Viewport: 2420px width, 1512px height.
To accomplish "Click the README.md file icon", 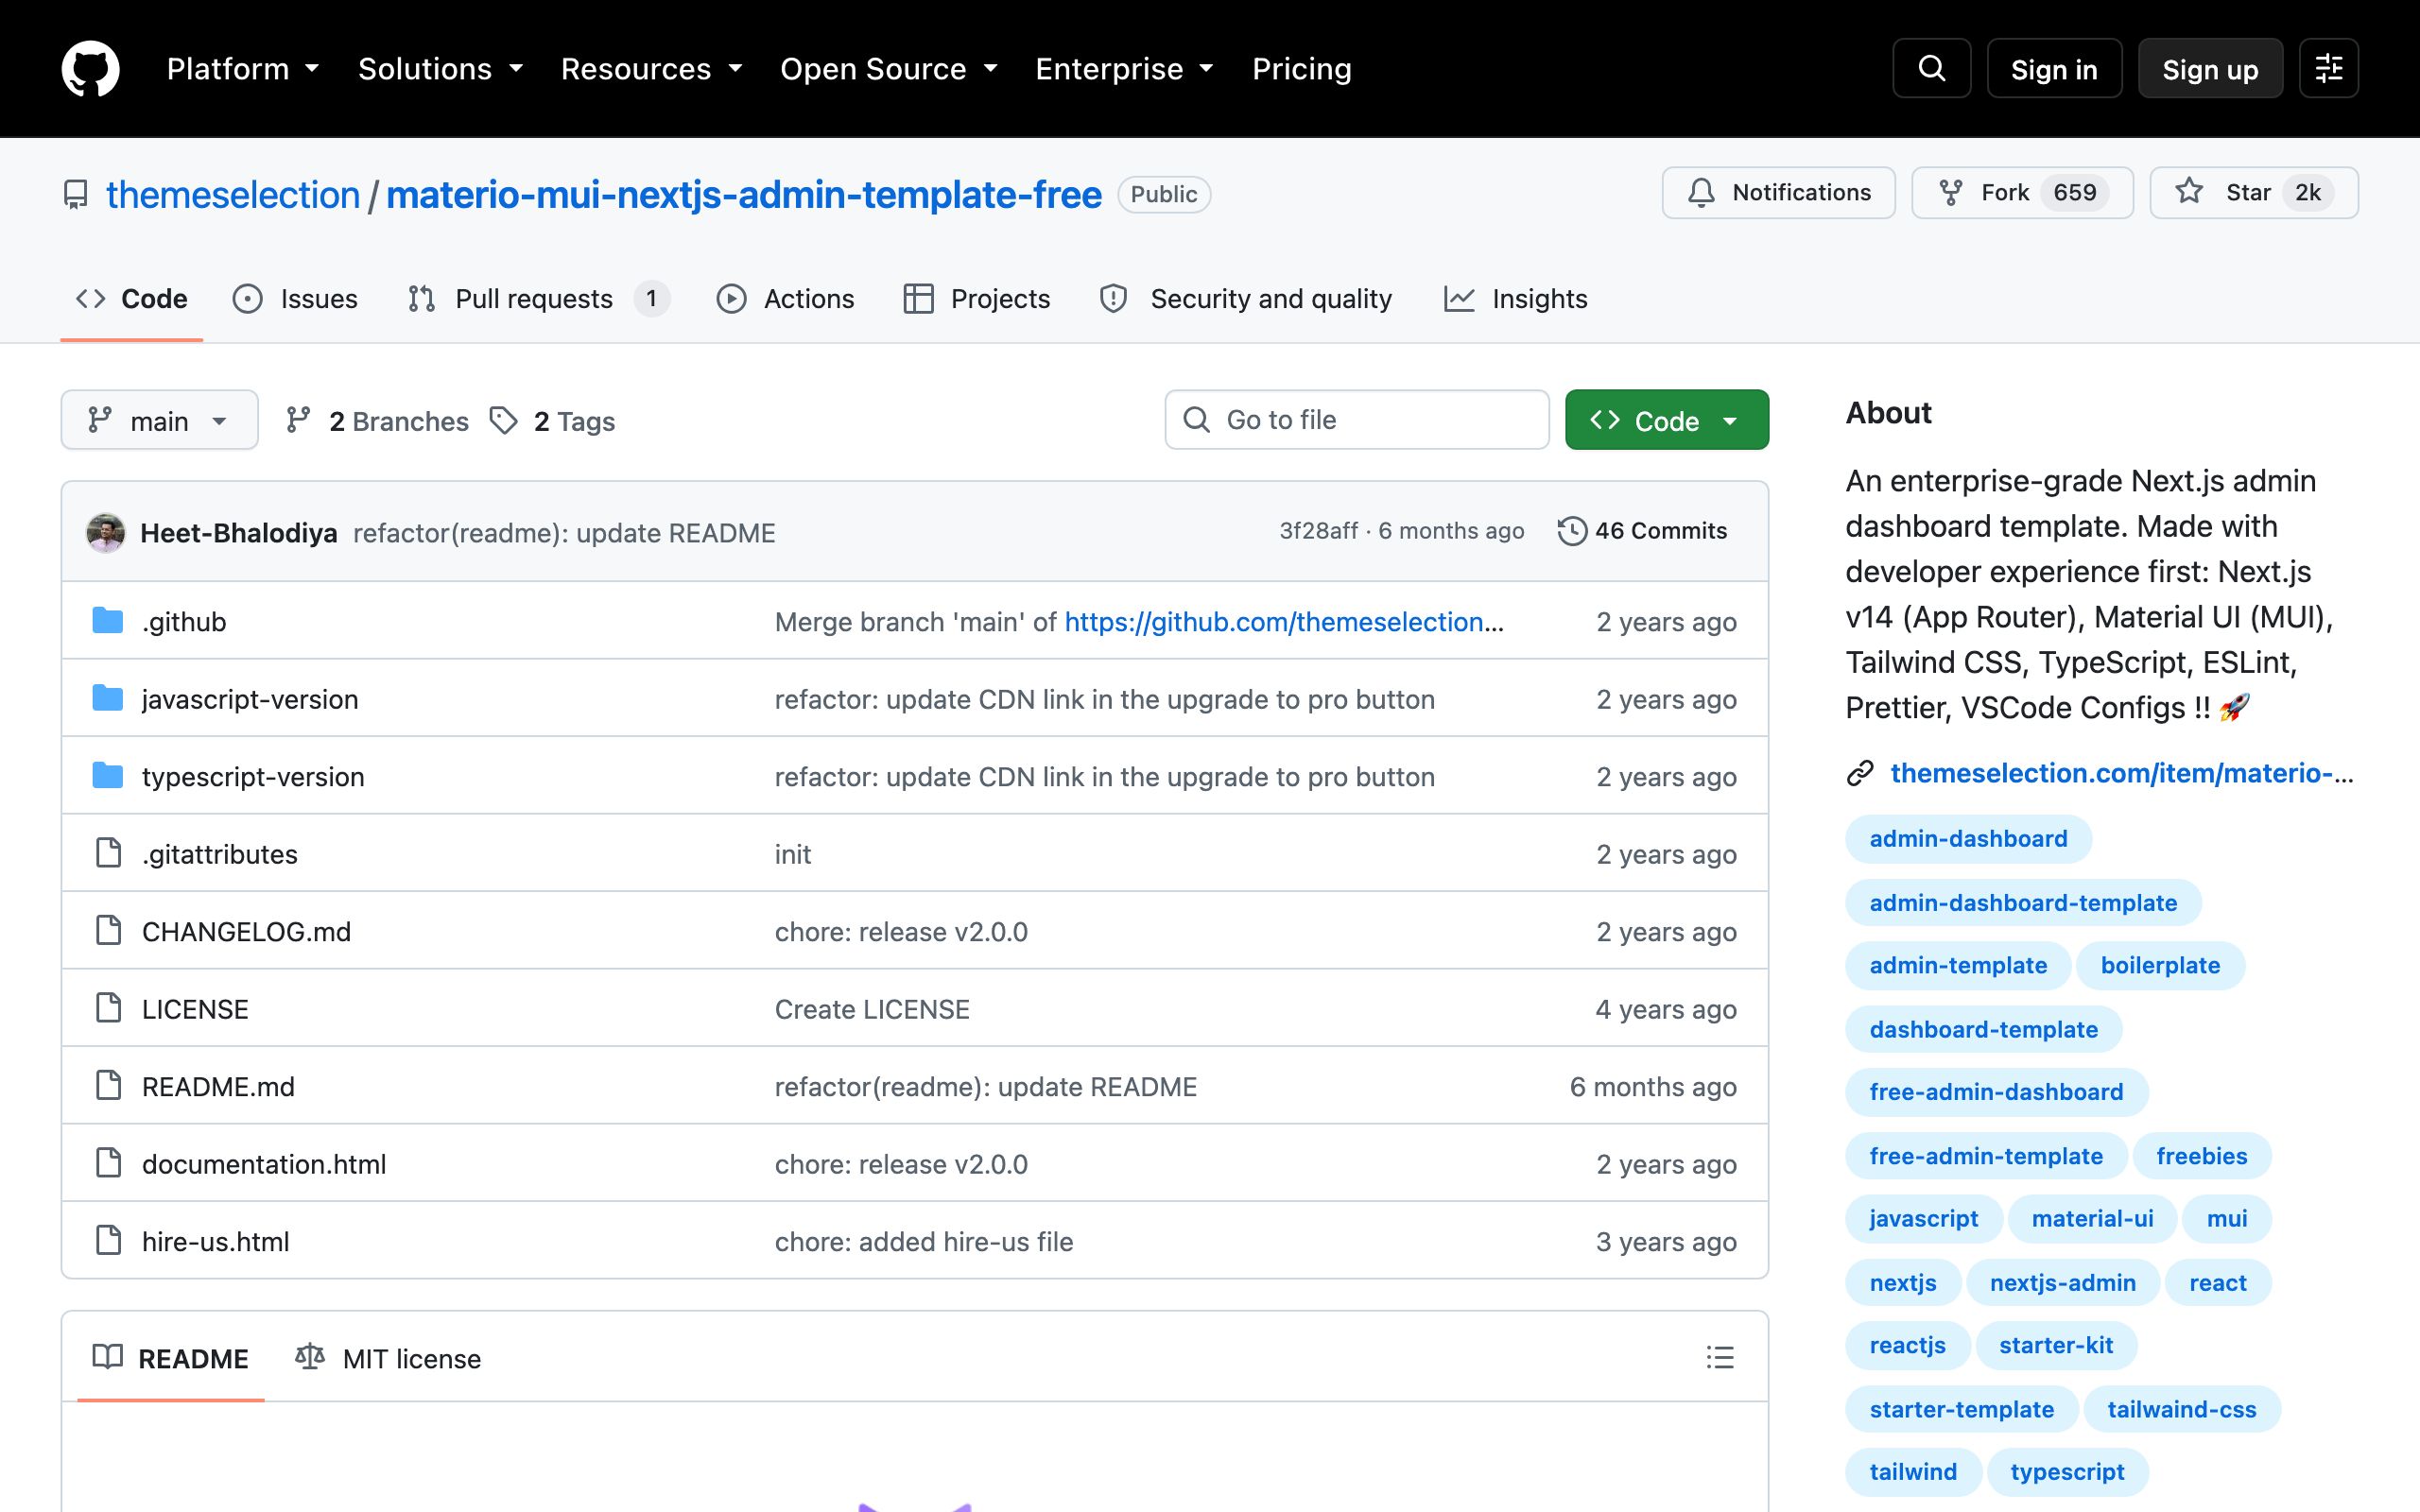I will (x=108, y=1086).
